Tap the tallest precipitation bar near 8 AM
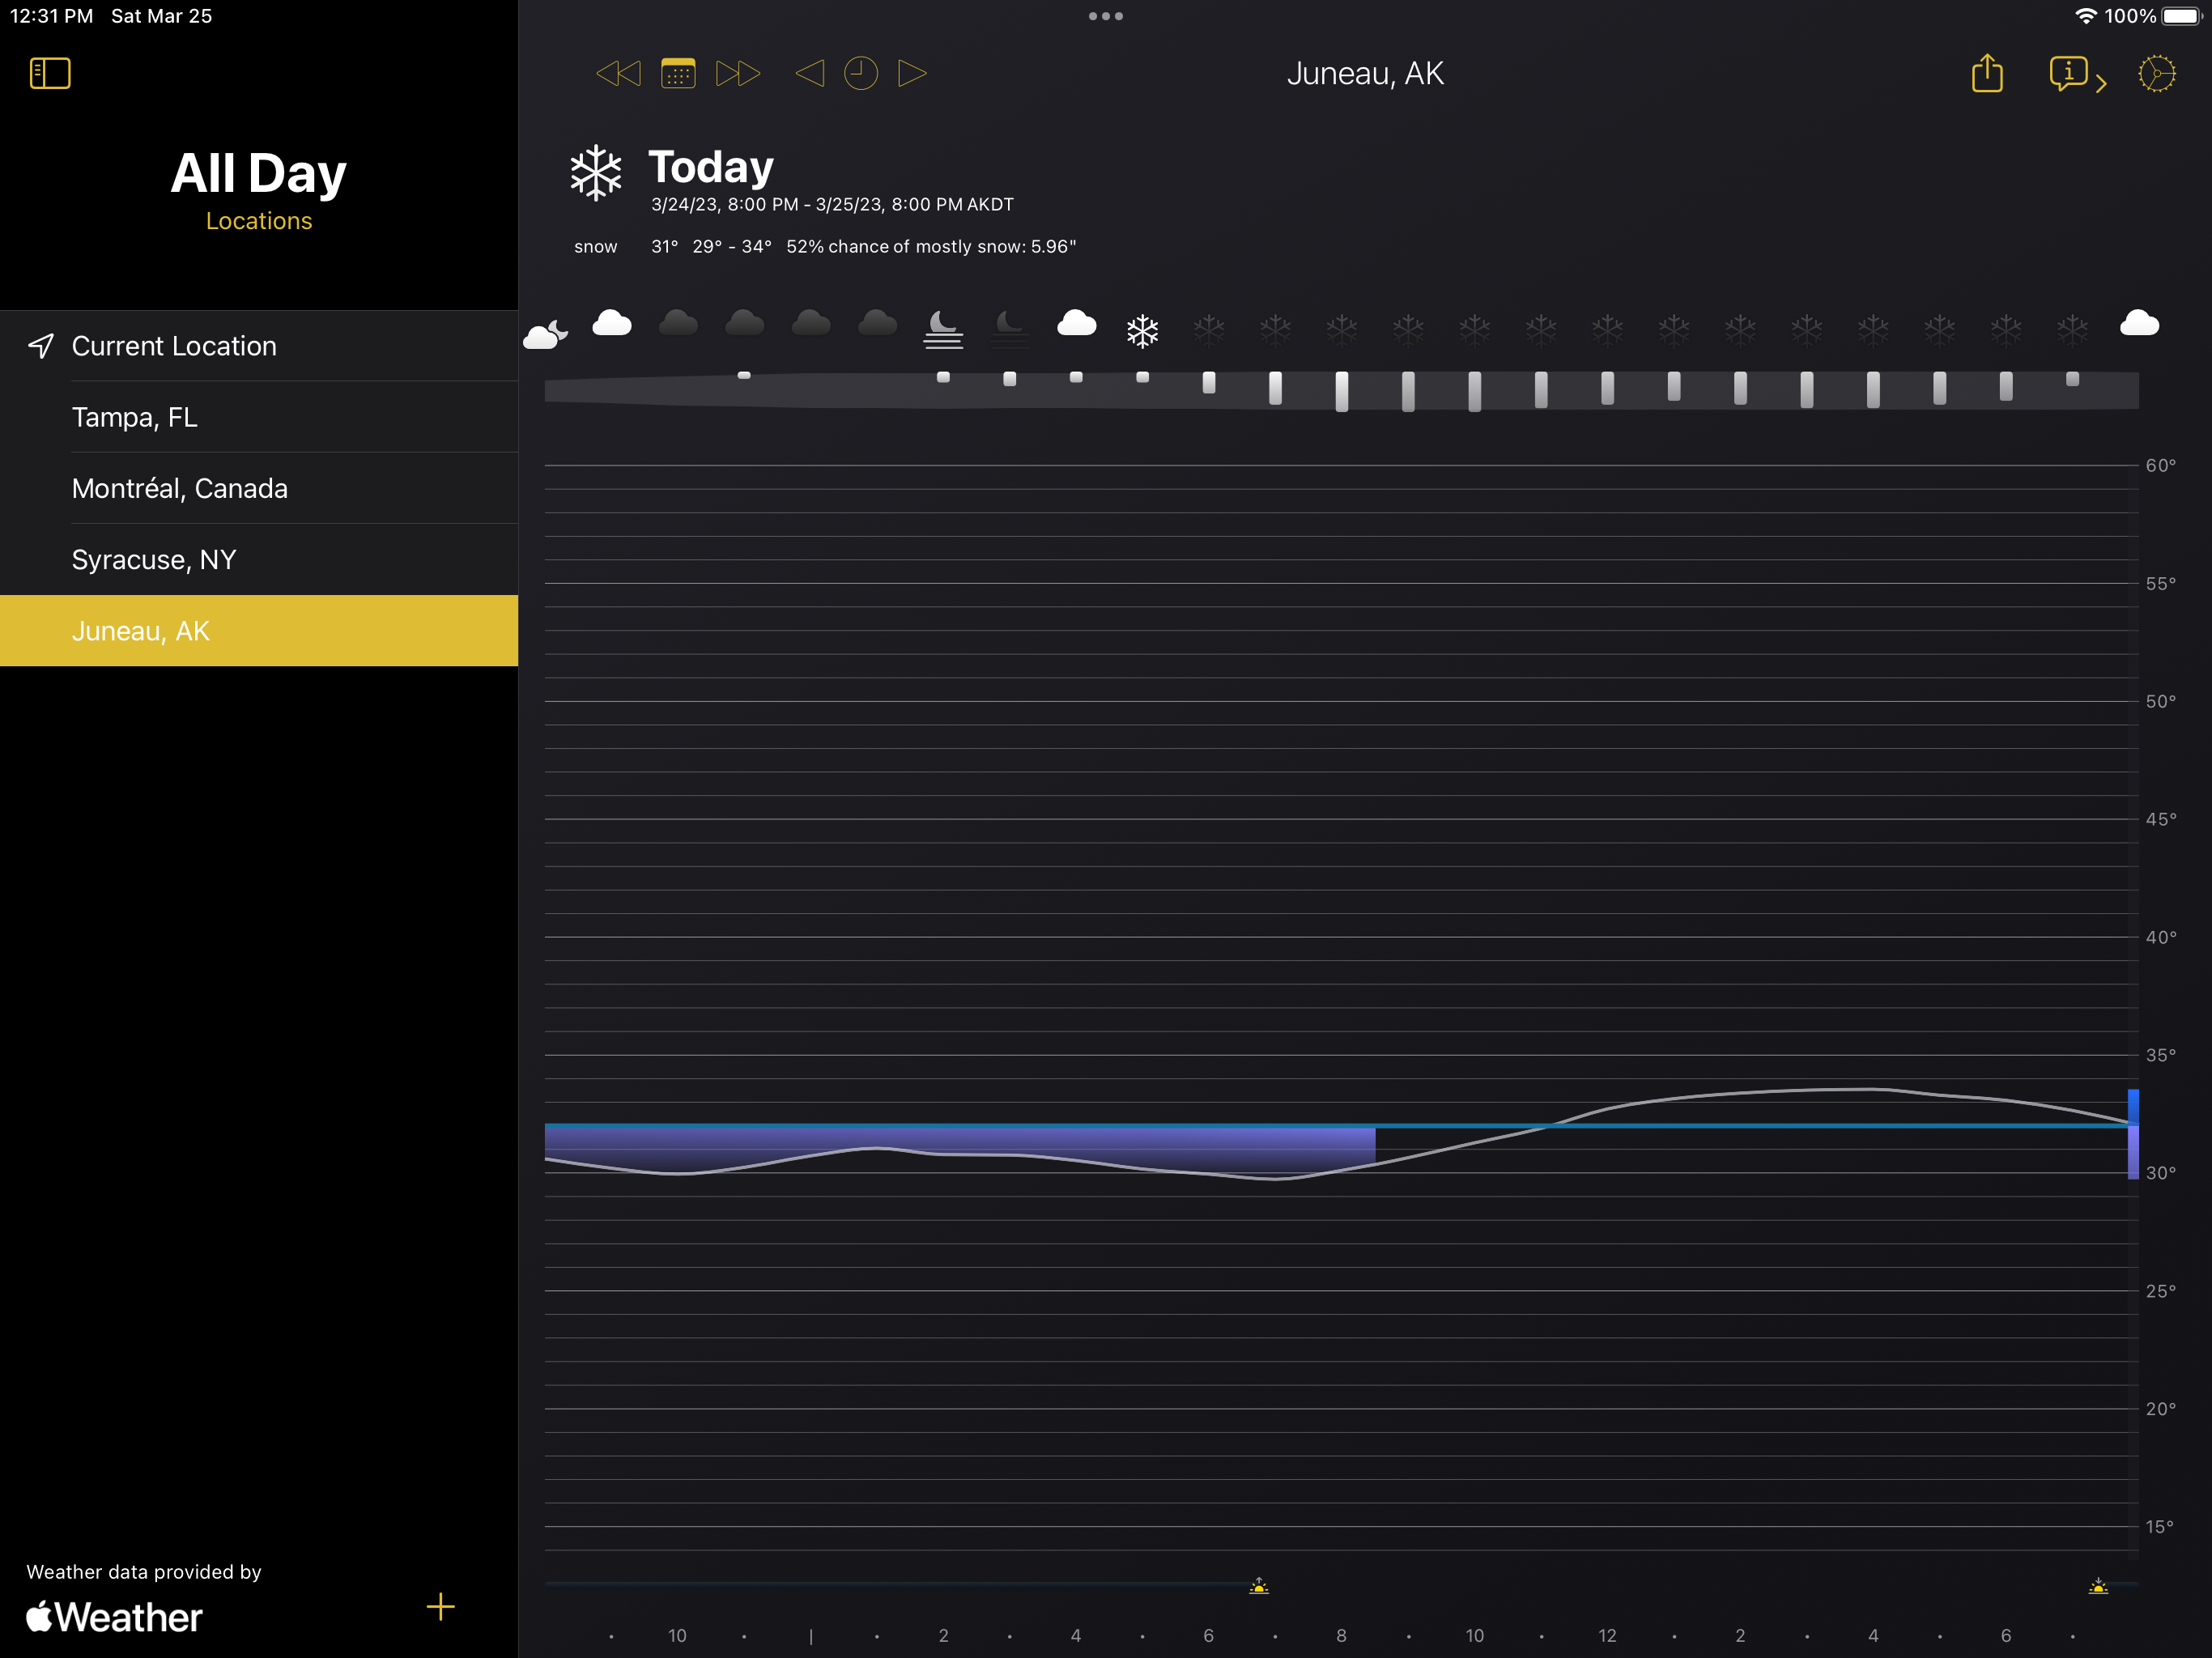This screenshot has width=2212, height=1658. (1342, 391)
